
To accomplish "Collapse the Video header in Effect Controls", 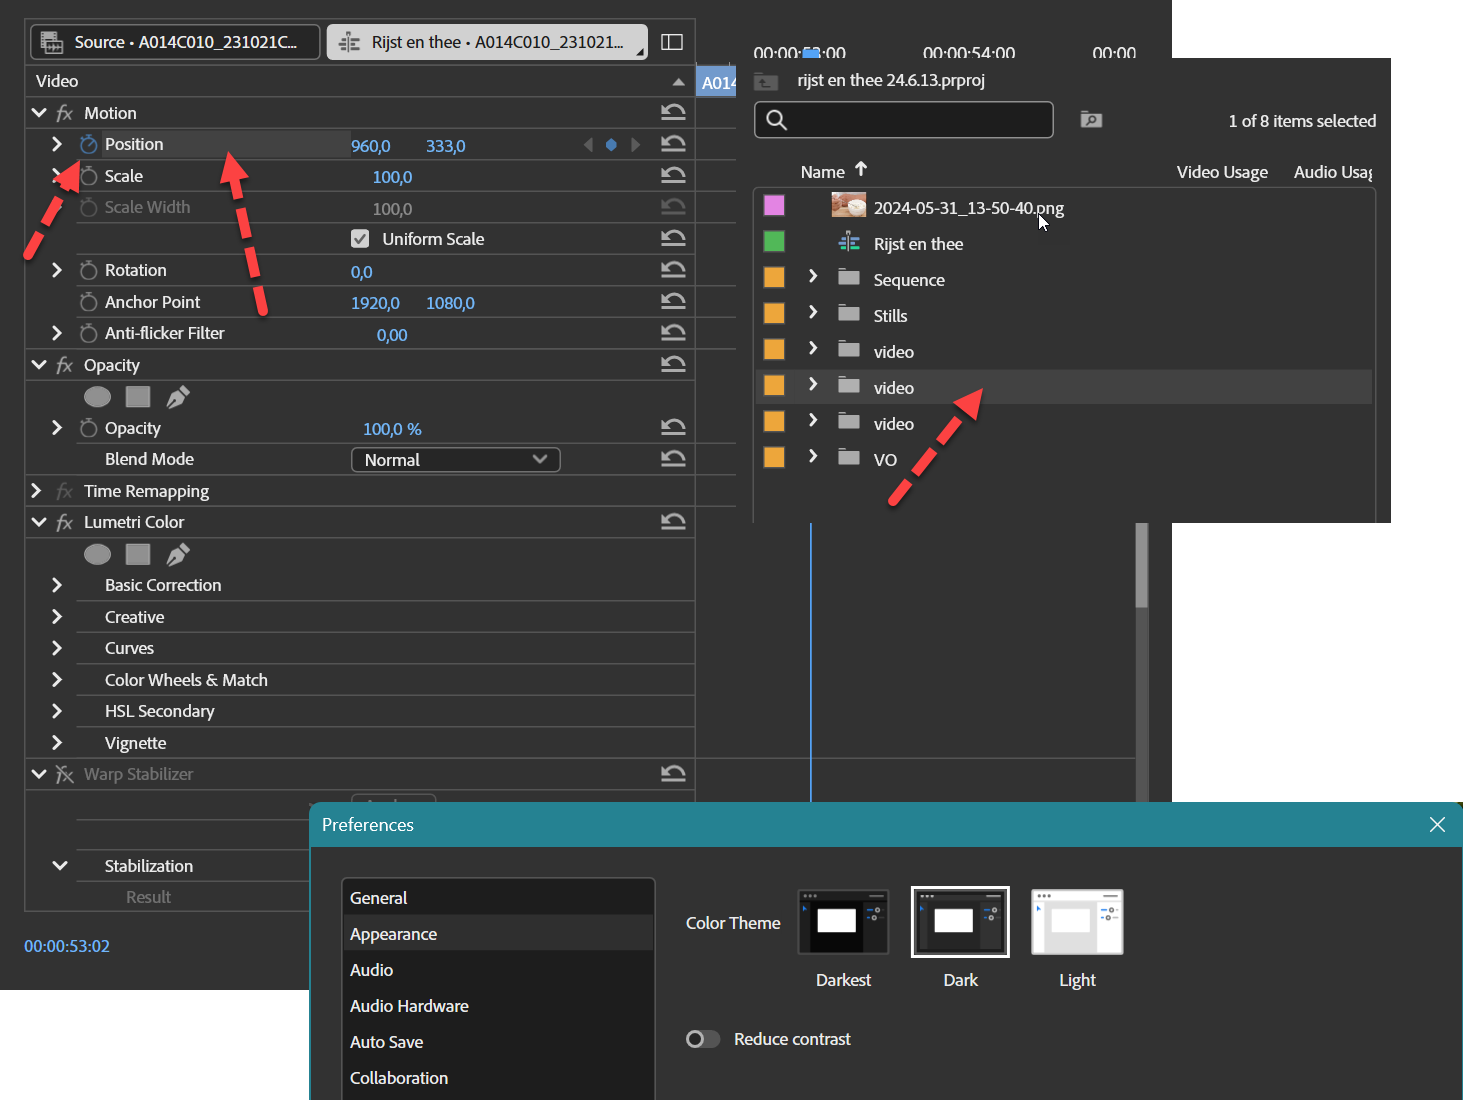I will pyautogui.click(x=679, y=80).
